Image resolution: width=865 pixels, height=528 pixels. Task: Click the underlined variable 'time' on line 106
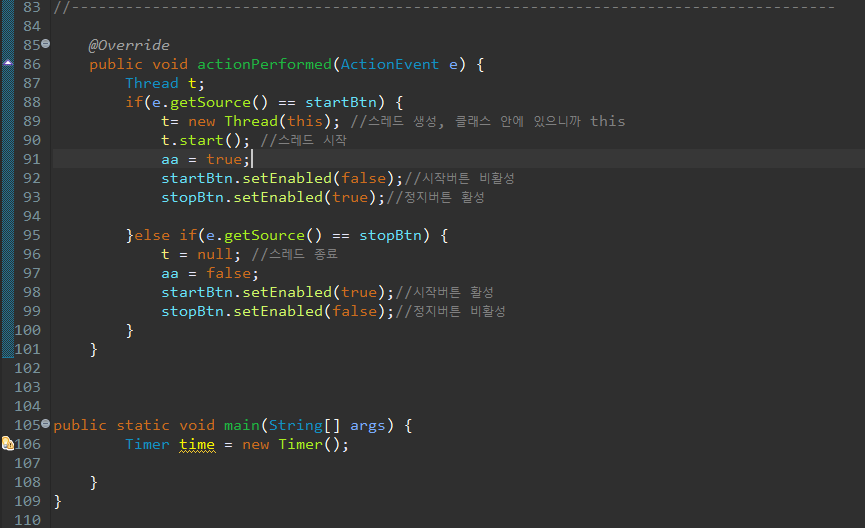click(197, 444)
